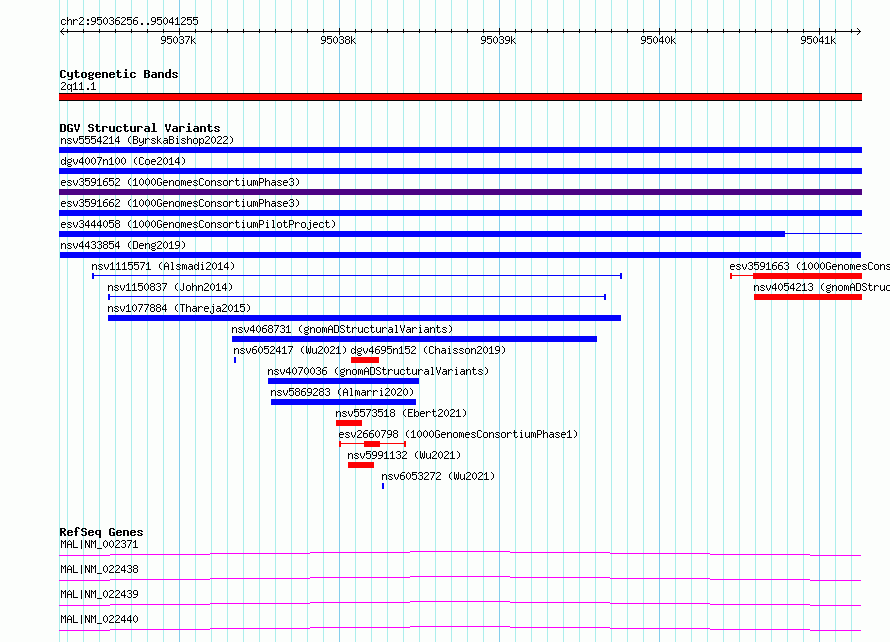
Task: Click the red dgv4695n152 variant bar
Action: click(x=365, y=360)
